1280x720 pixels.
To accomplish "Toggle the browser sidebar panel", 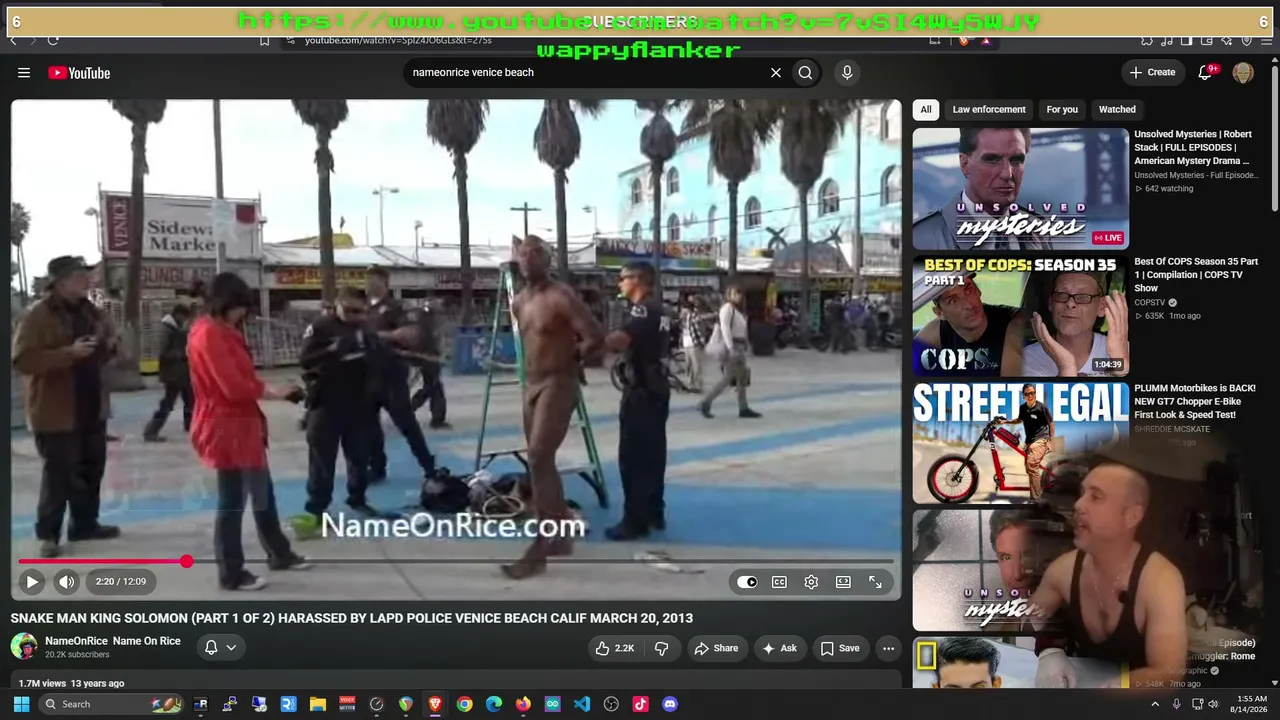I will 1187,40.
